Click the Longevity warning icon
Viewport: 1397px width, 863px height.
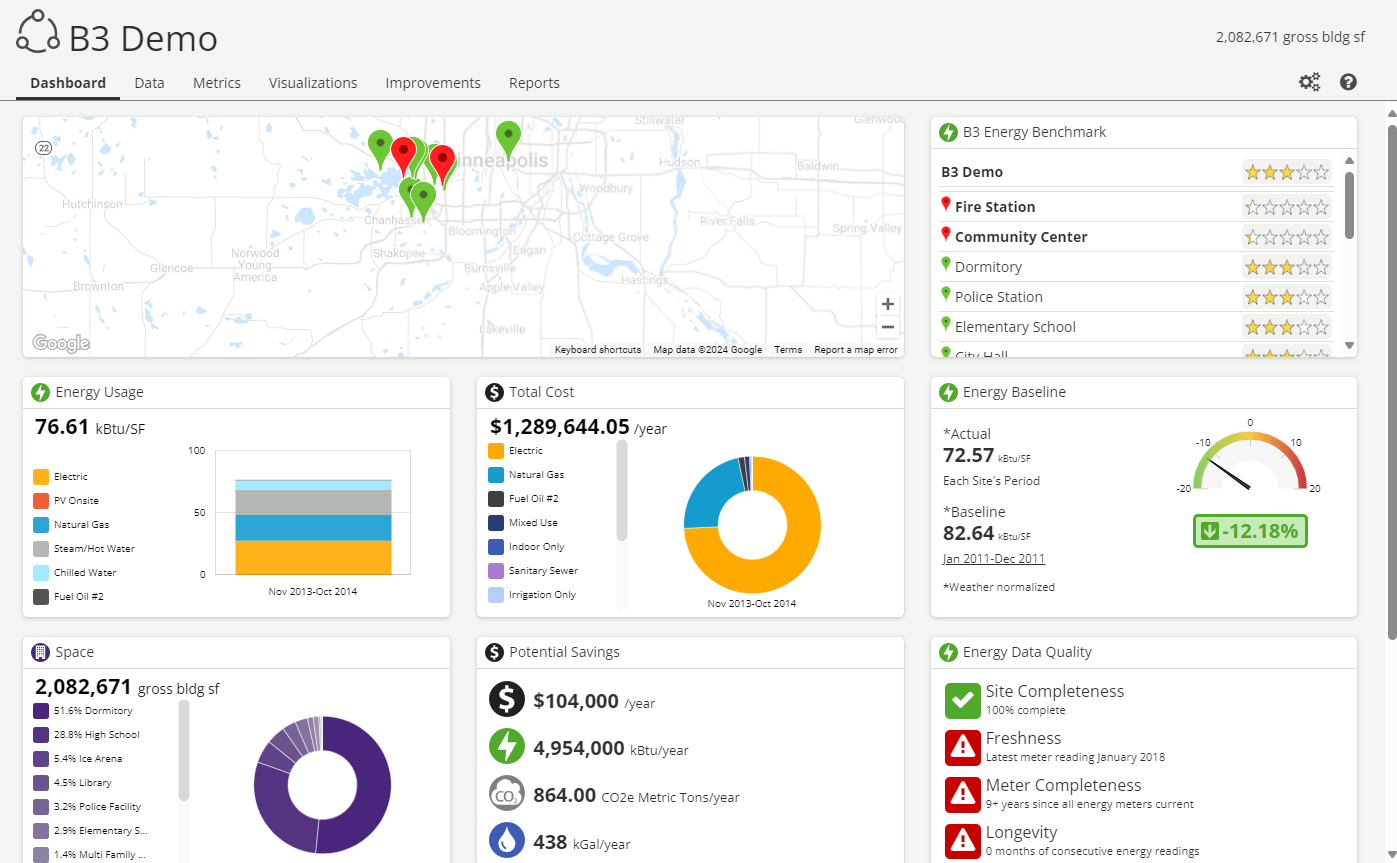click(962, 842)
